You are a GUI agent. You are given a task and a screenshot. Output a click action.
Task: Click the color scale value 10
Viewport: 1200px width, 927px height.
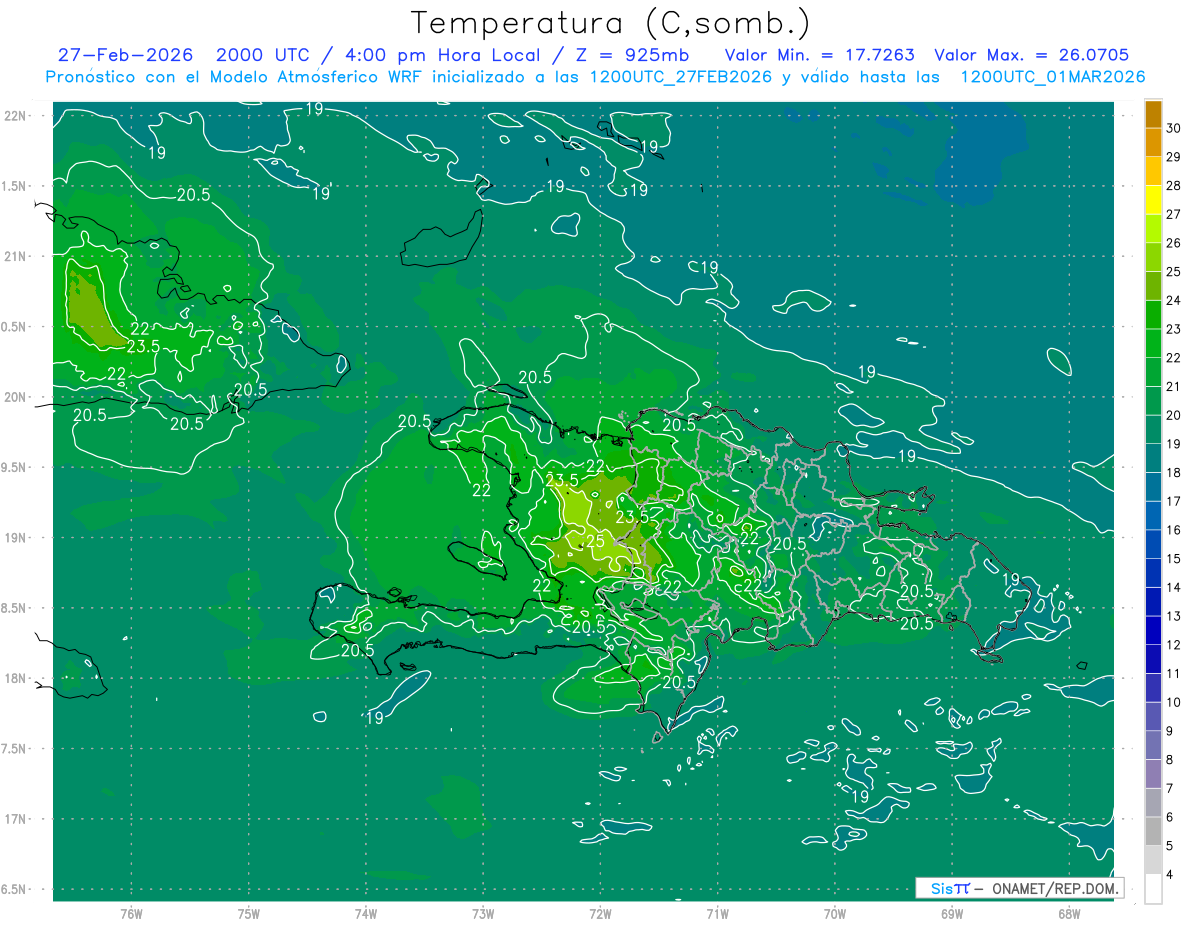[x=1175, y=702]
